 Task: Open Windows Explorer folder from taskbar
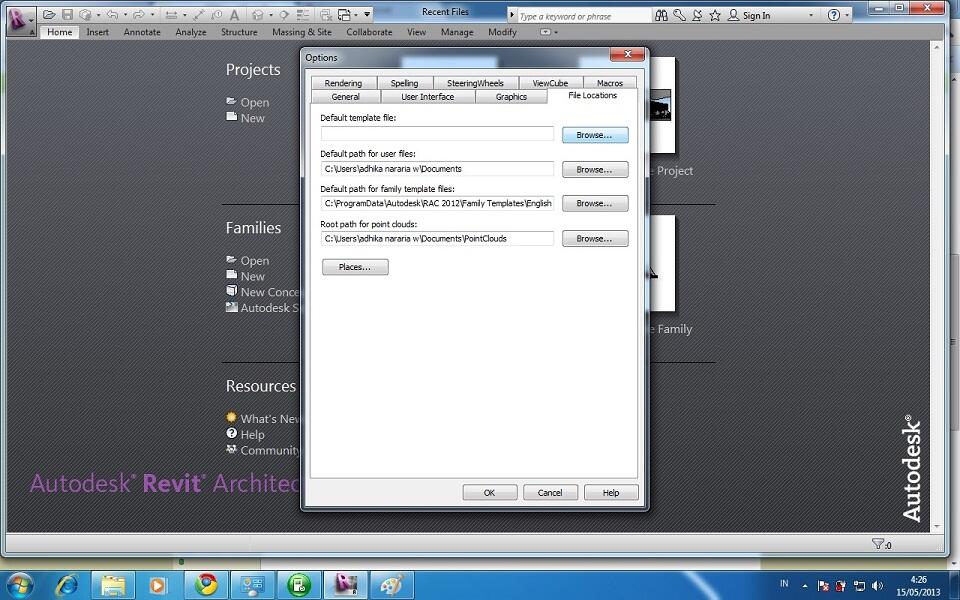113,585
